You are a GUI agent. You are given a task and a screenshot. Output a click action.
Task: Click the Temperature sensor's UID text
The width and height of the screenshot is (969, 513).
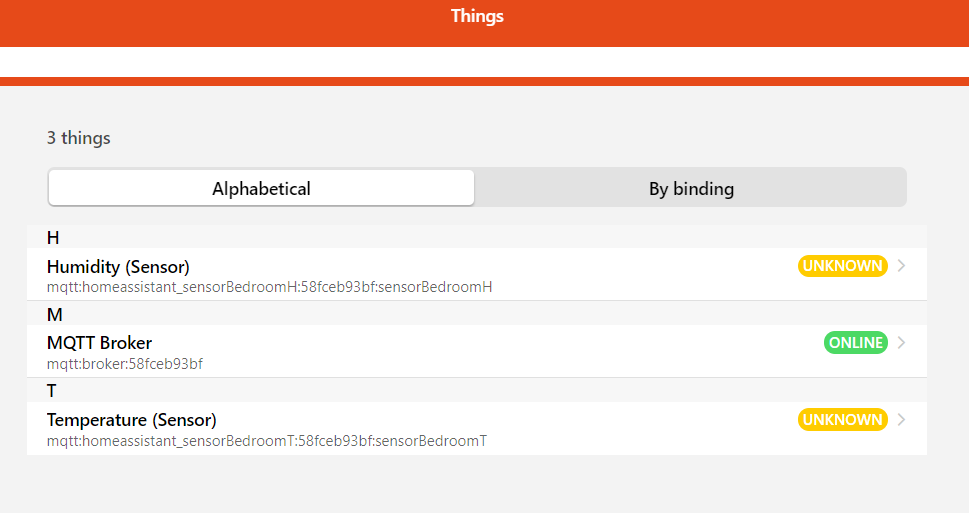click(x=266, y=441)
